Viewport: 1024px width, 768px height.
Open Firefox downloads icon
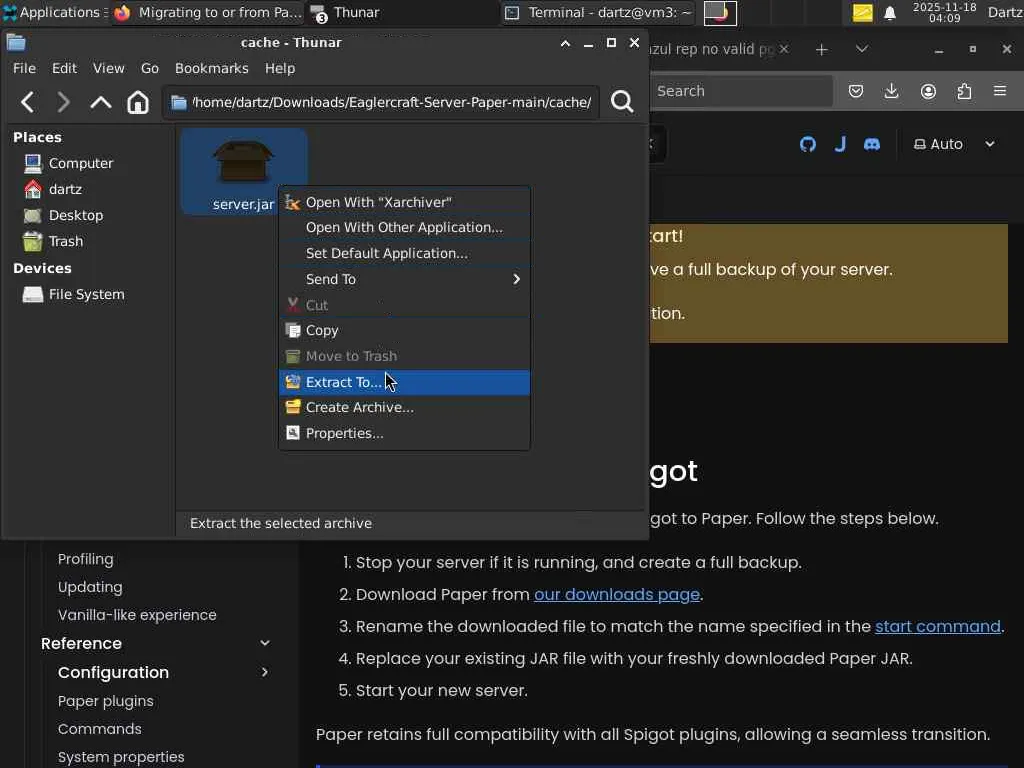(x=891, y=91)
